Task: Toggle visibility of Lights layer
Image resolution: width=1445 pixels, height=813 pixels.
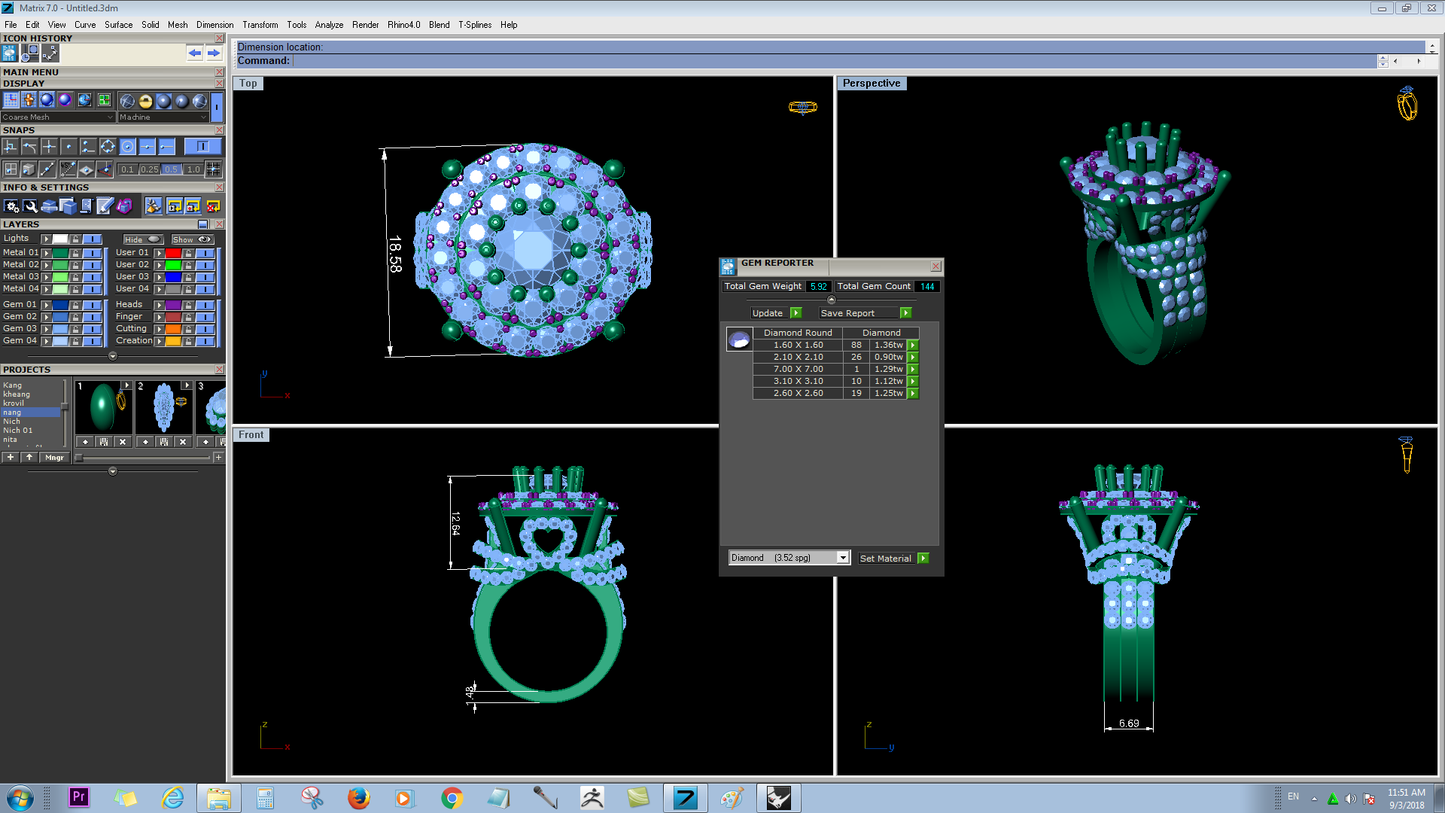Action: coord(92,239)
